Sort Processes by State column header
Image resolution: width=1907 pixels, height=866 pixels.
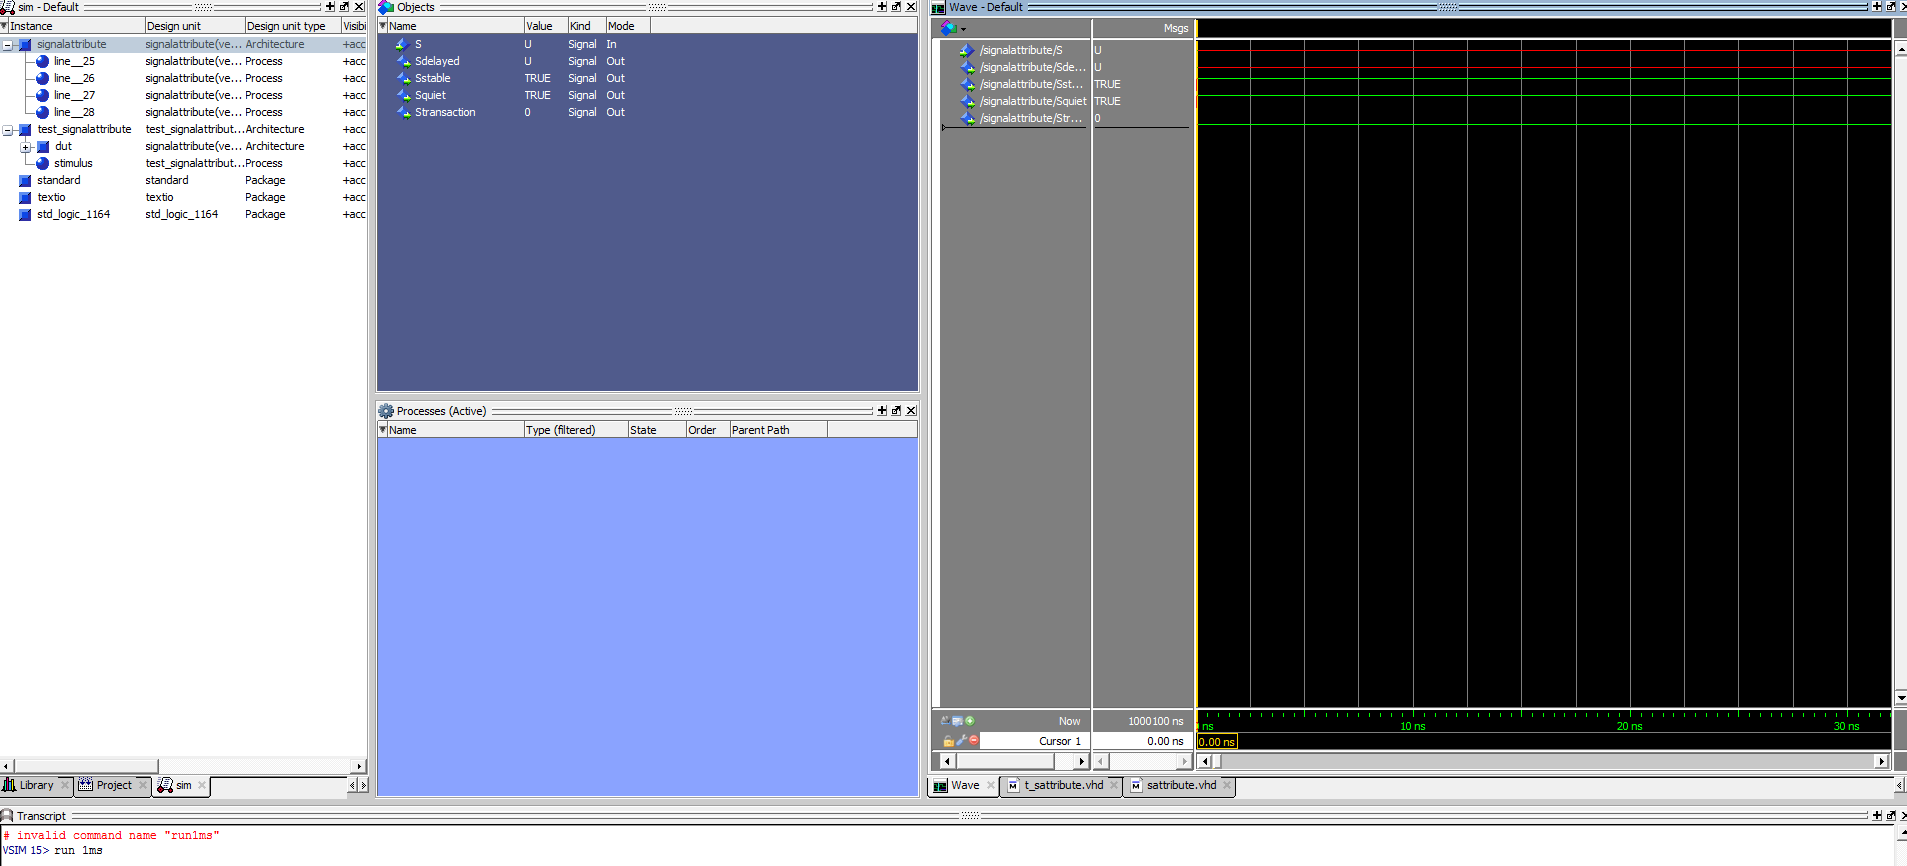[x=657, y=430]
